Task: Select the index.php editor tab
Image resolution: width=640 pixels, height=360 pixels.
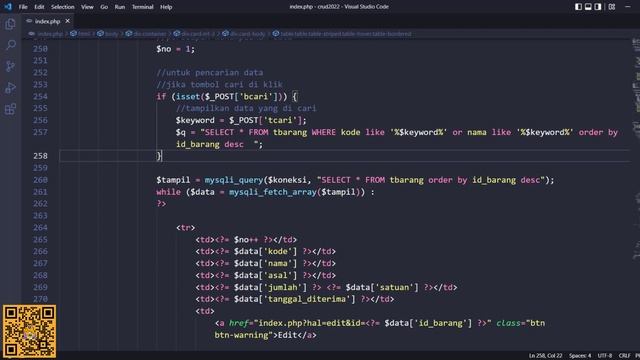Action: pyautogui.click(x=47, y=21)
